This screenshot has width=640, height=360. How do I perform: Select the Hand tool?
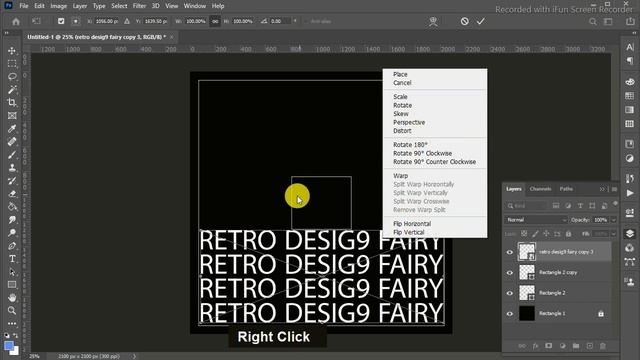12,298
